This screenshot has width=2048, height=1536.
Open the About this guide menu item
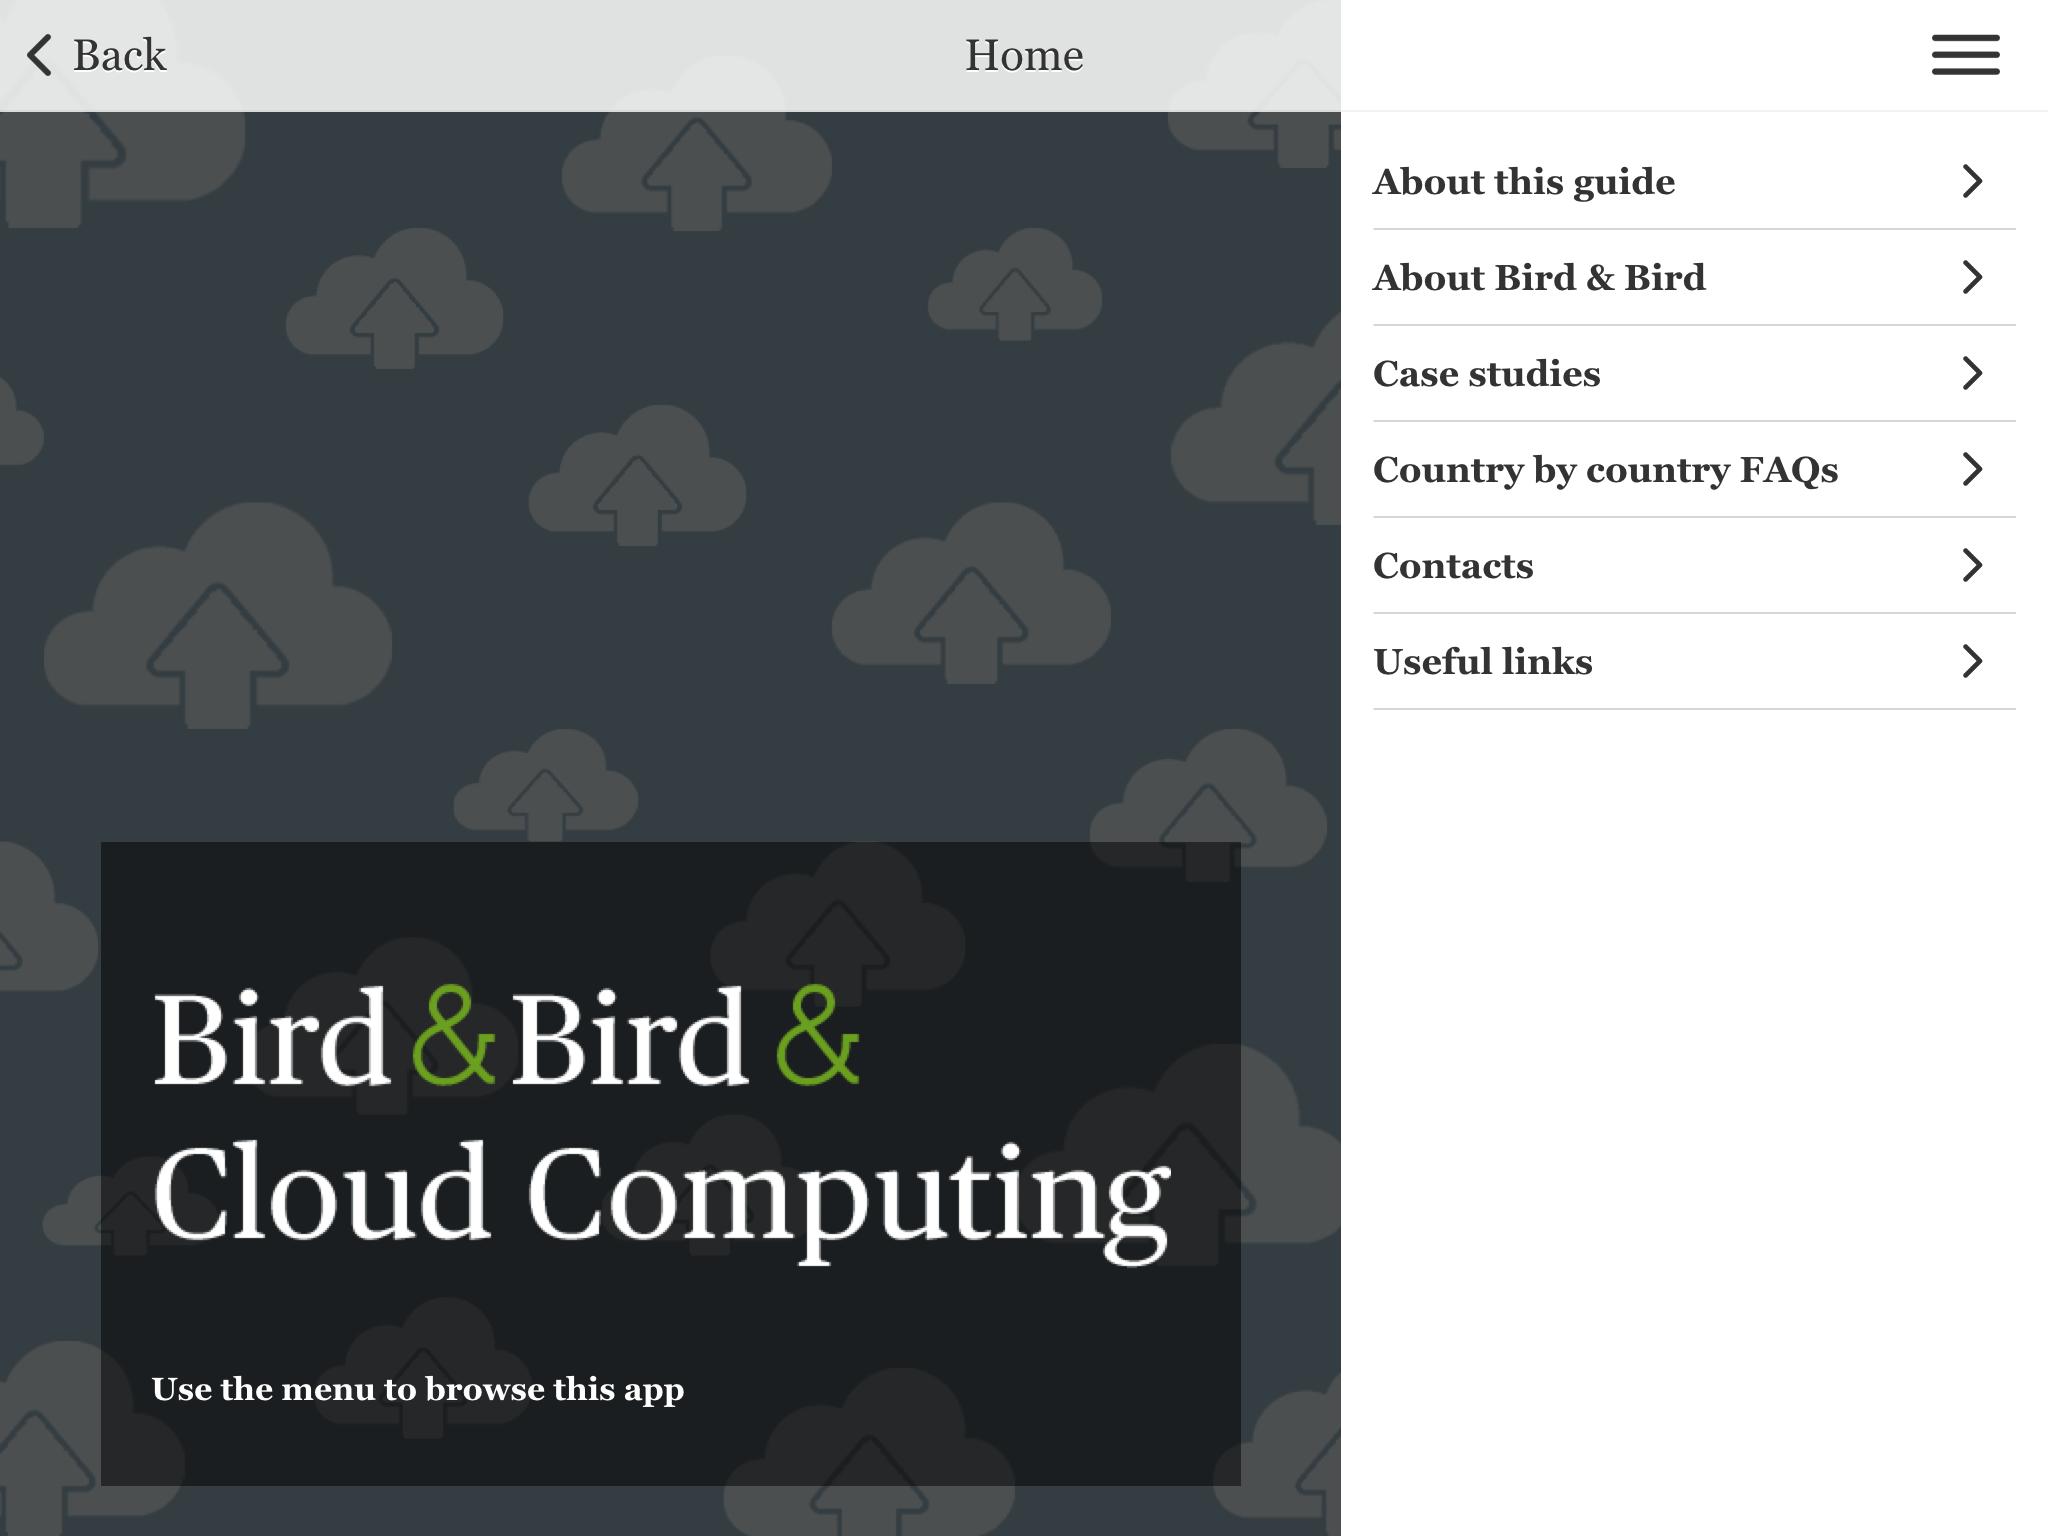coord(1694,182)
